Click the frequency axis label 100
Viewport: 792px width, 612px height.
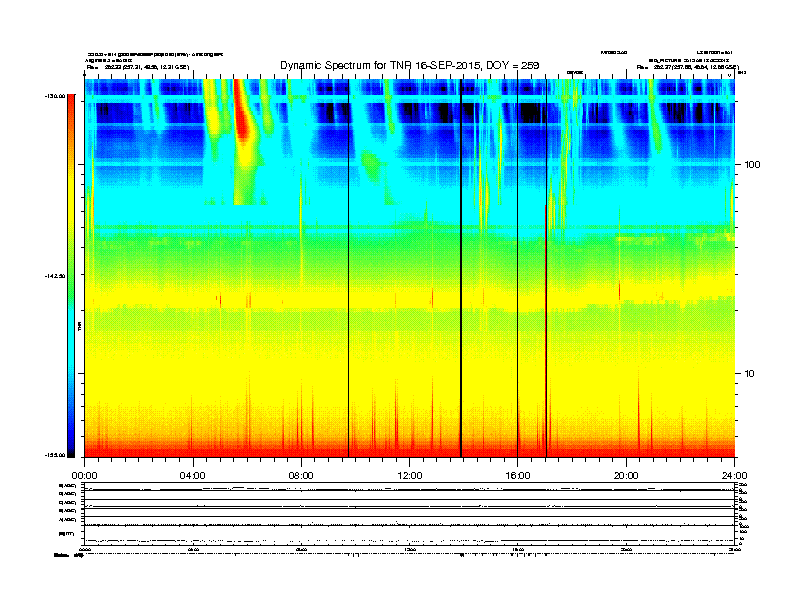coord(752,165)
